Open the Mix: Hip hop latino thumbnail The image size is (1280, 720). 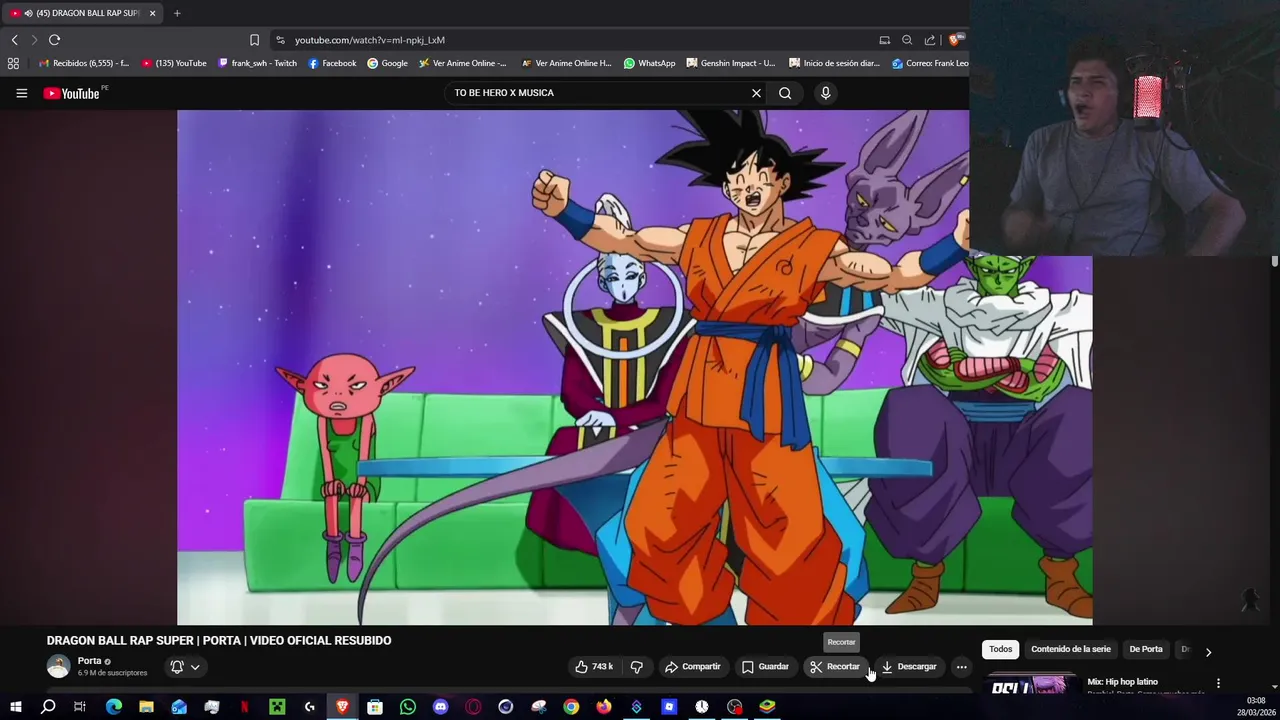tap(1030, 685)
